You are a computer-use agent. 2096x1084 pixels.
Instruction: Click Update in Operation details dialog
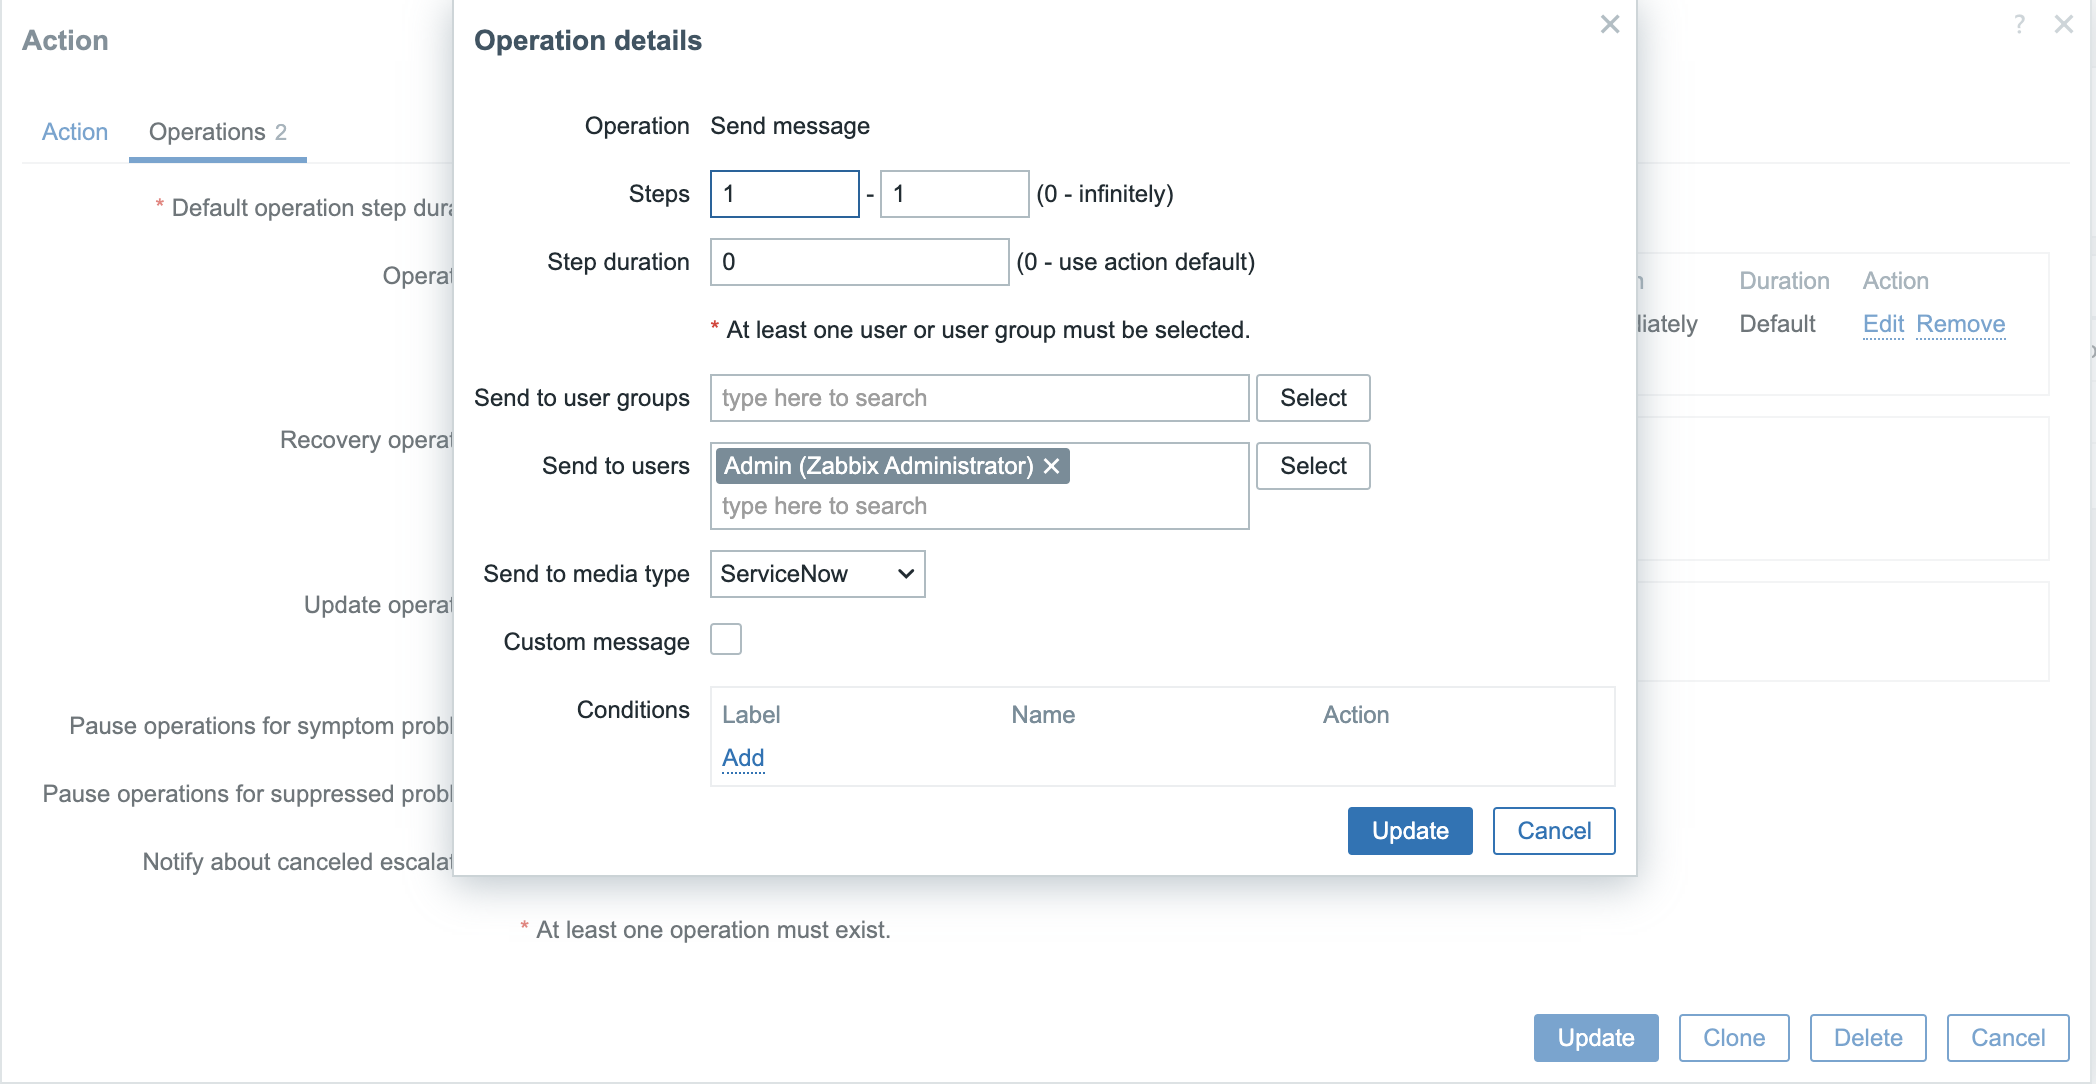click(x=1409, y=831)
